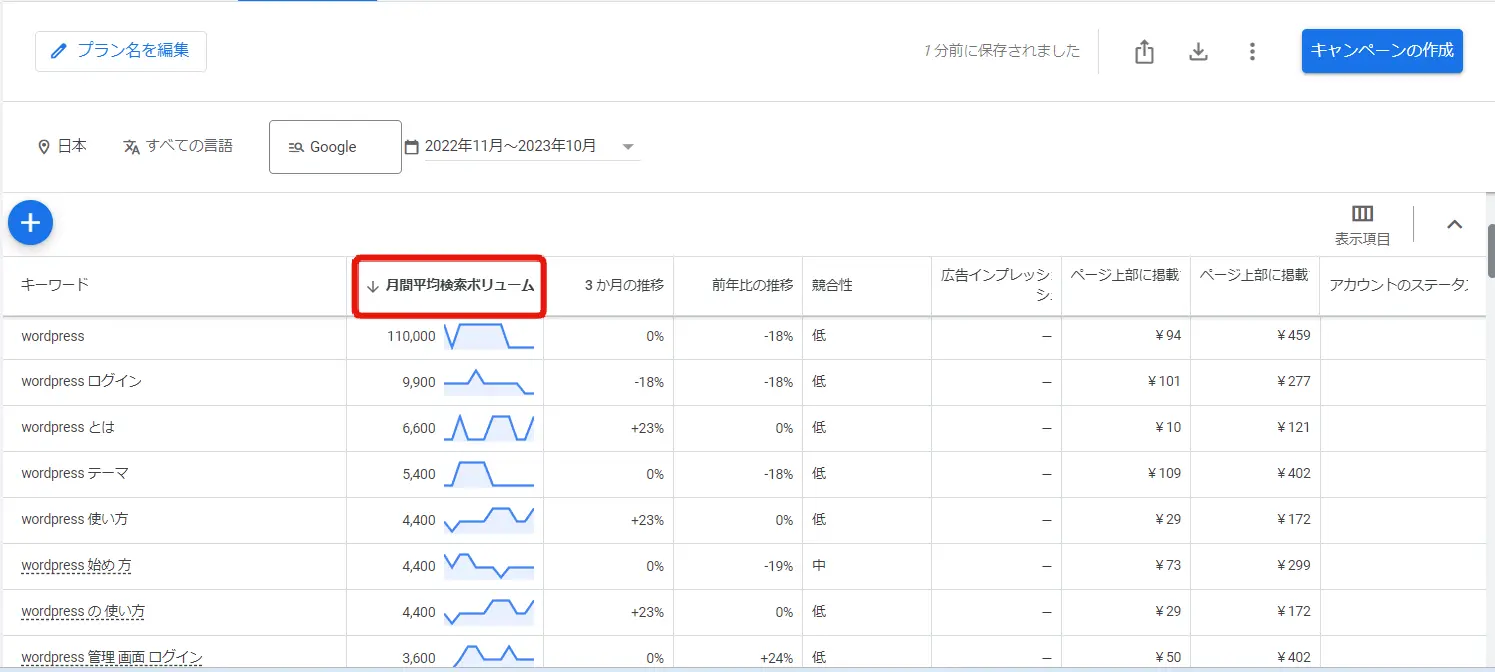Click the share icon
The width and height of the screenshot is (1495, 672).
(1143, 51)
